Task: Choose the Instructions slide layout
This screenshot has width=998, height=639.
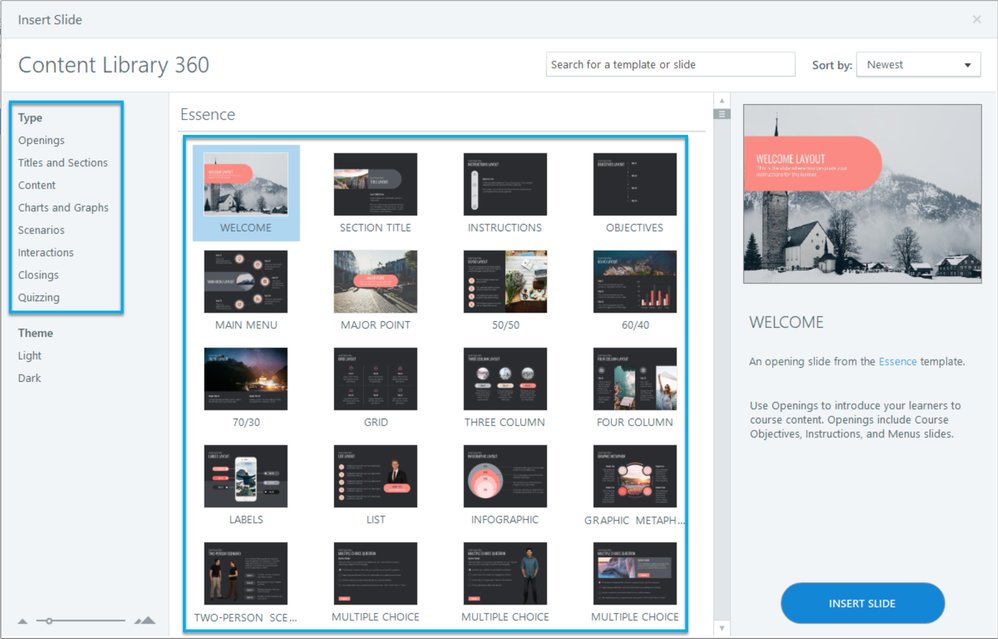Action: (x=505, y=185)
